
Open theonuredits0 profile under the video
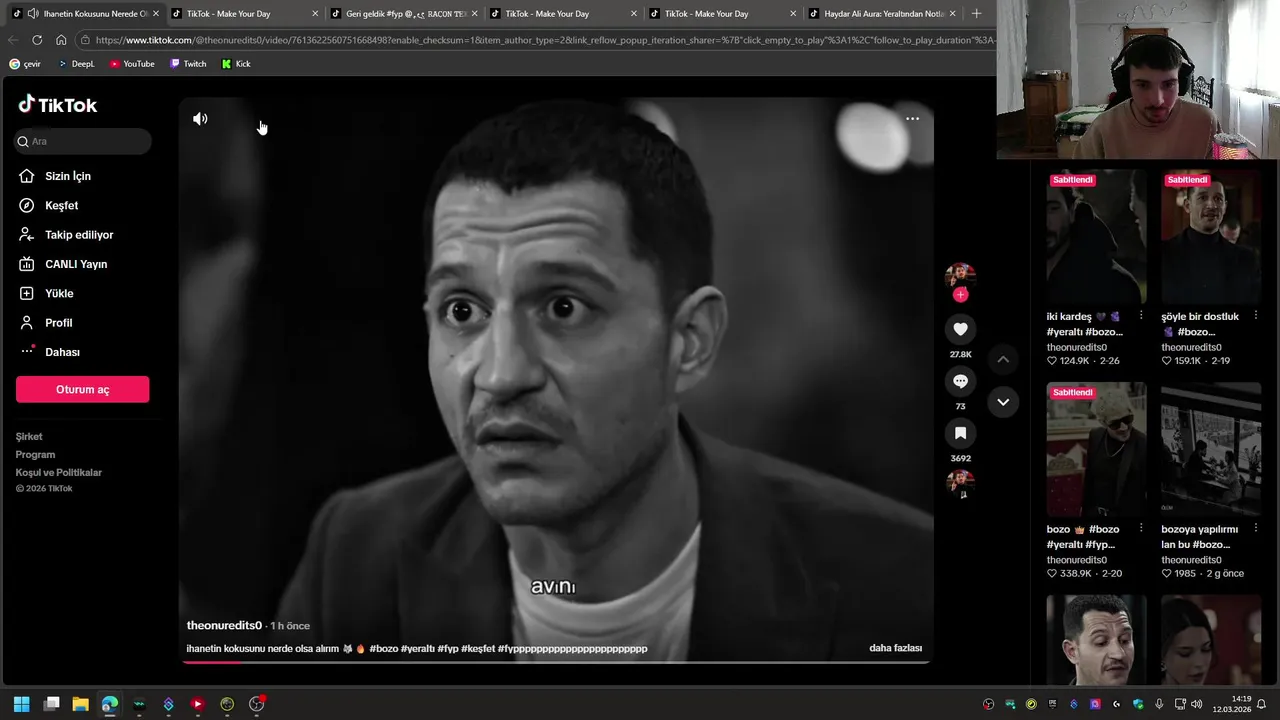[224, 625]
